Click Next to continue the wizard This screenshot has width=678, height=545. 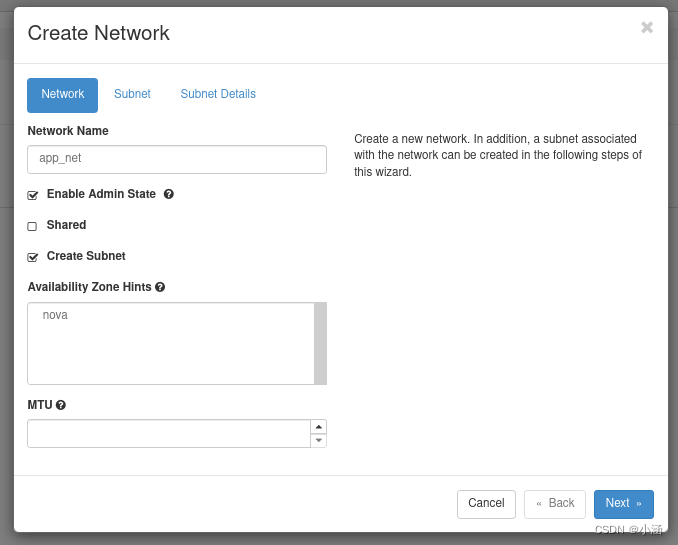(623, 504)
